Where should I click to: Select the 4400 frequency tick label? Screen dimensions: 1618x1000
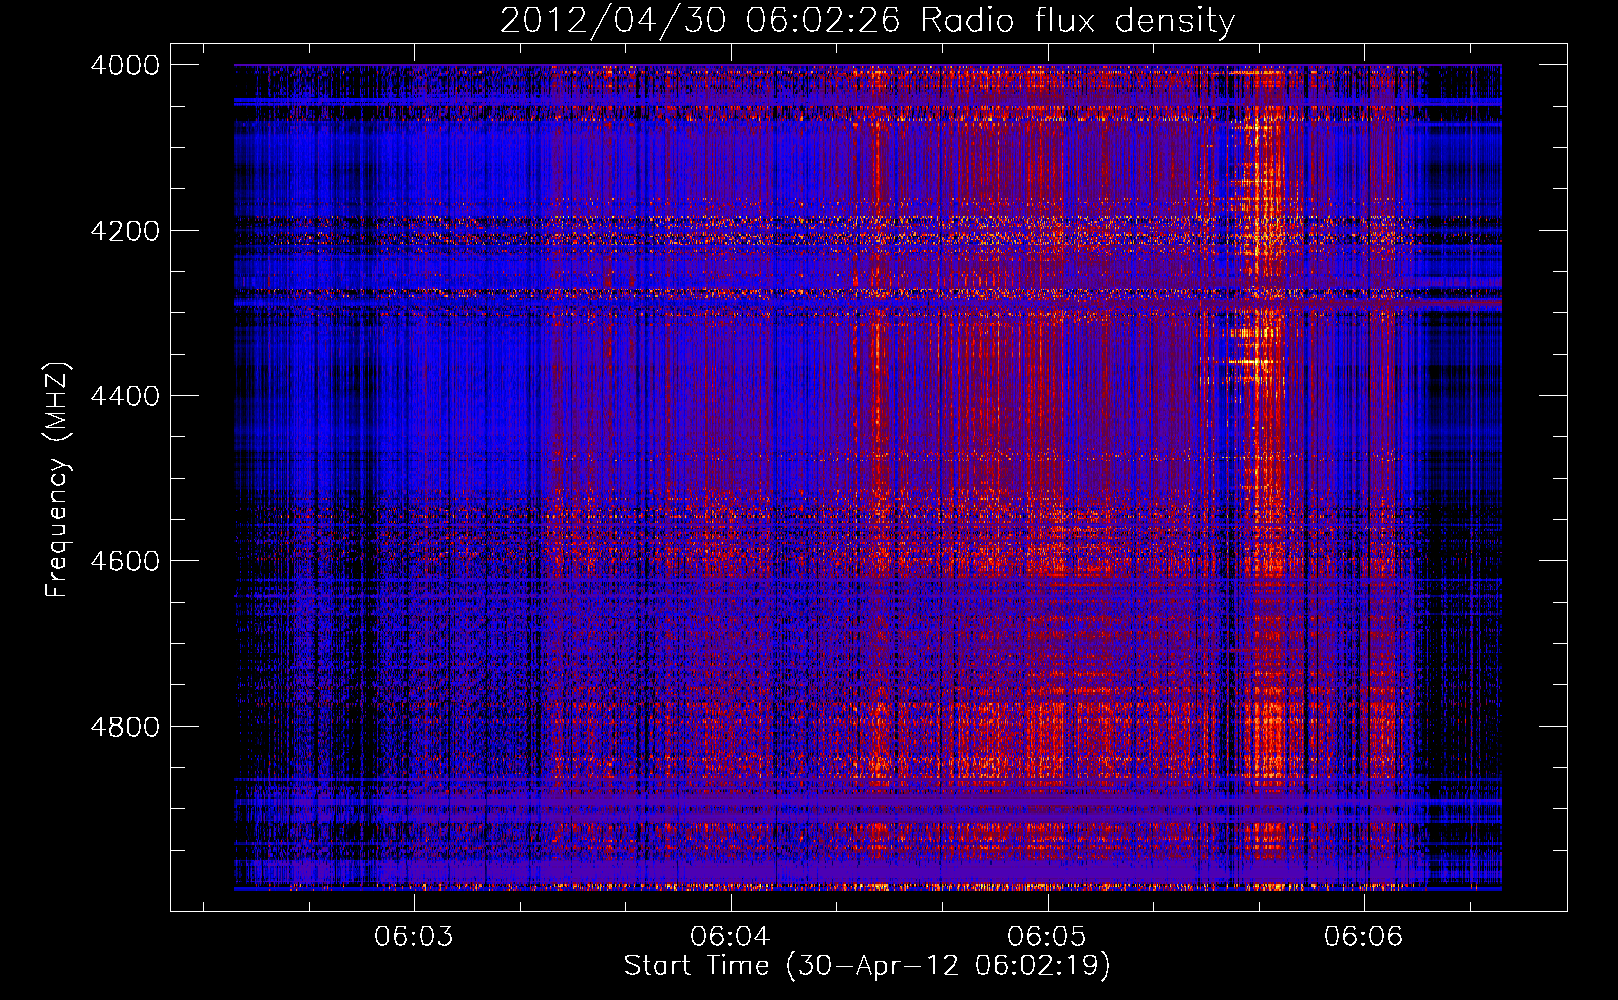tap(125, 396)
